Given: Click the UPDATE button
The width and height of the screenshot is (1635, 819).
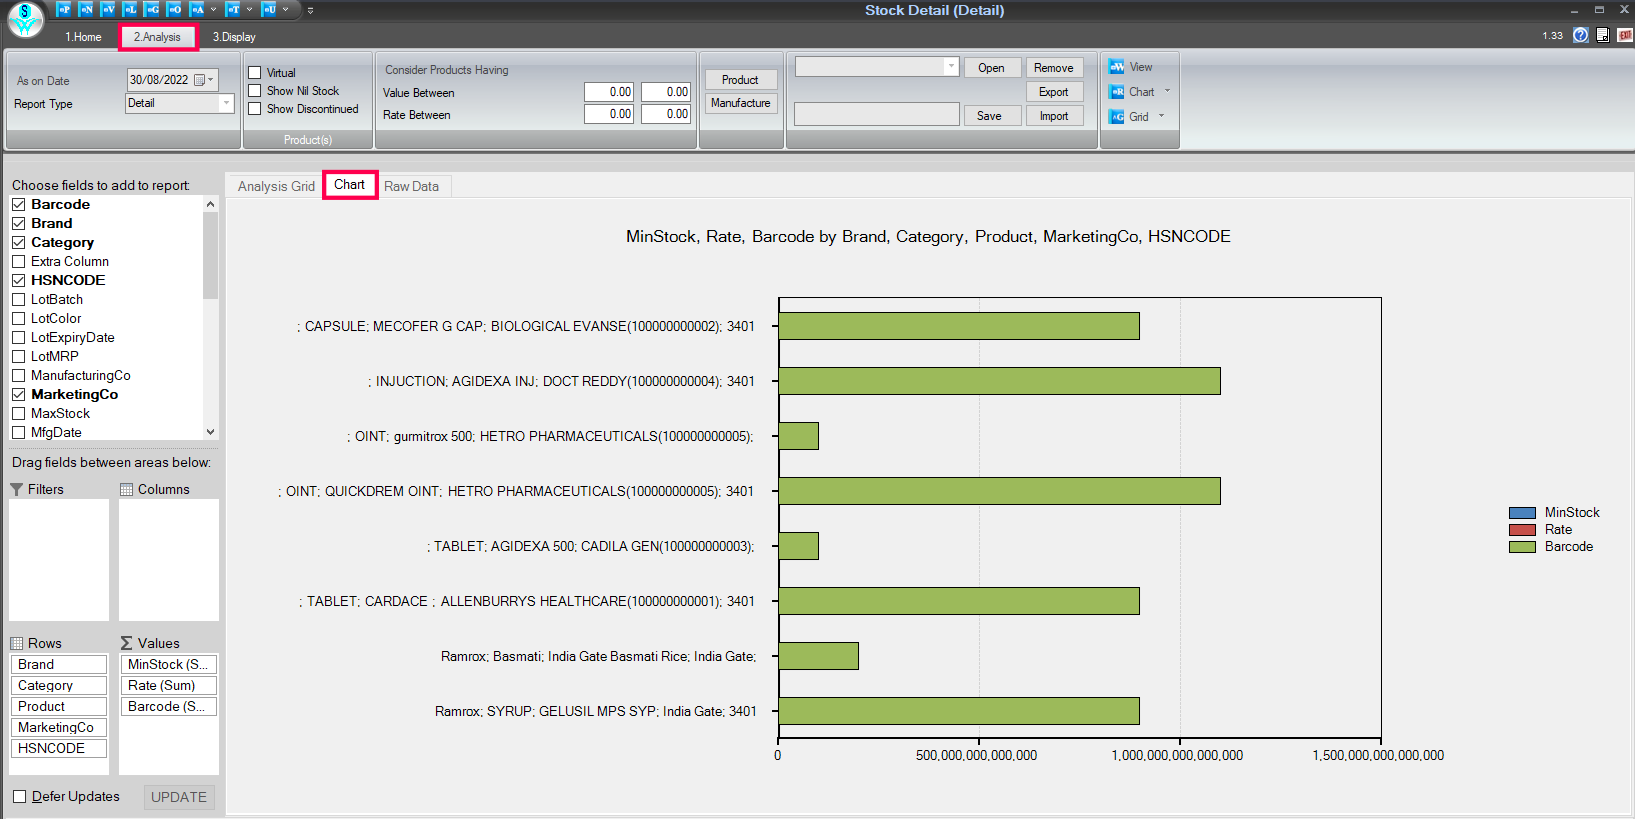Looking at the screenshot, I should click(x=179, y=797).
